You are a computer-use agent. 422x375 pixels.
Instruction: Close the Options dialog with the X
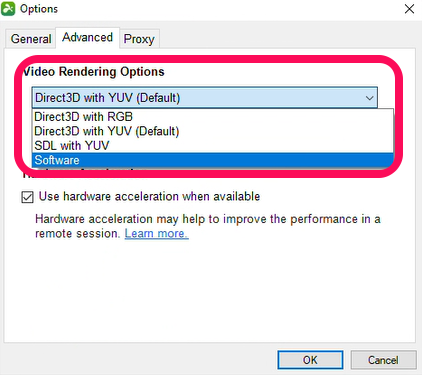coord(409,9)
